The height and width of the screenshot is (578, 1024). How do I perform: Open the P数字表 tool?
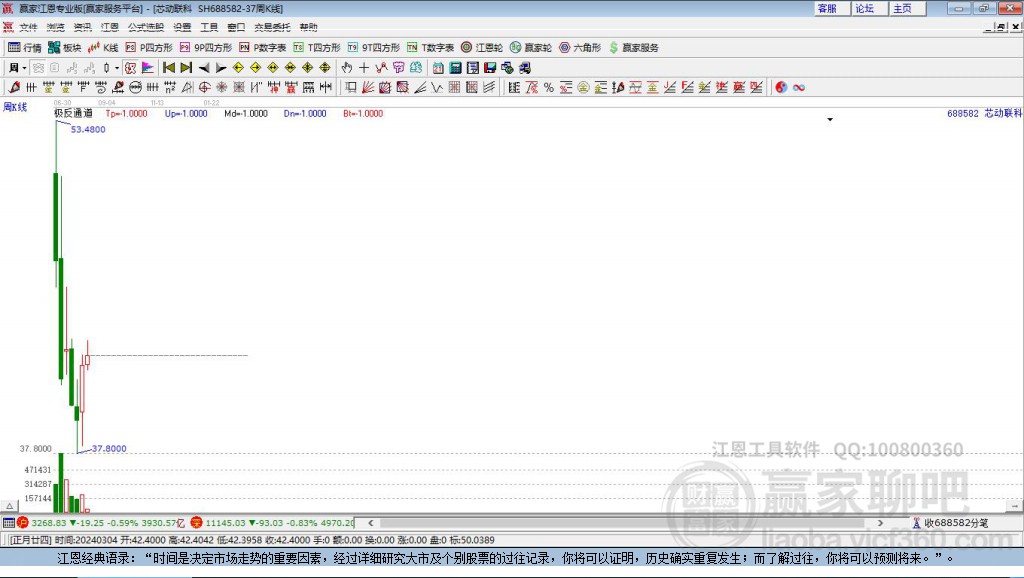coord(263,48)
